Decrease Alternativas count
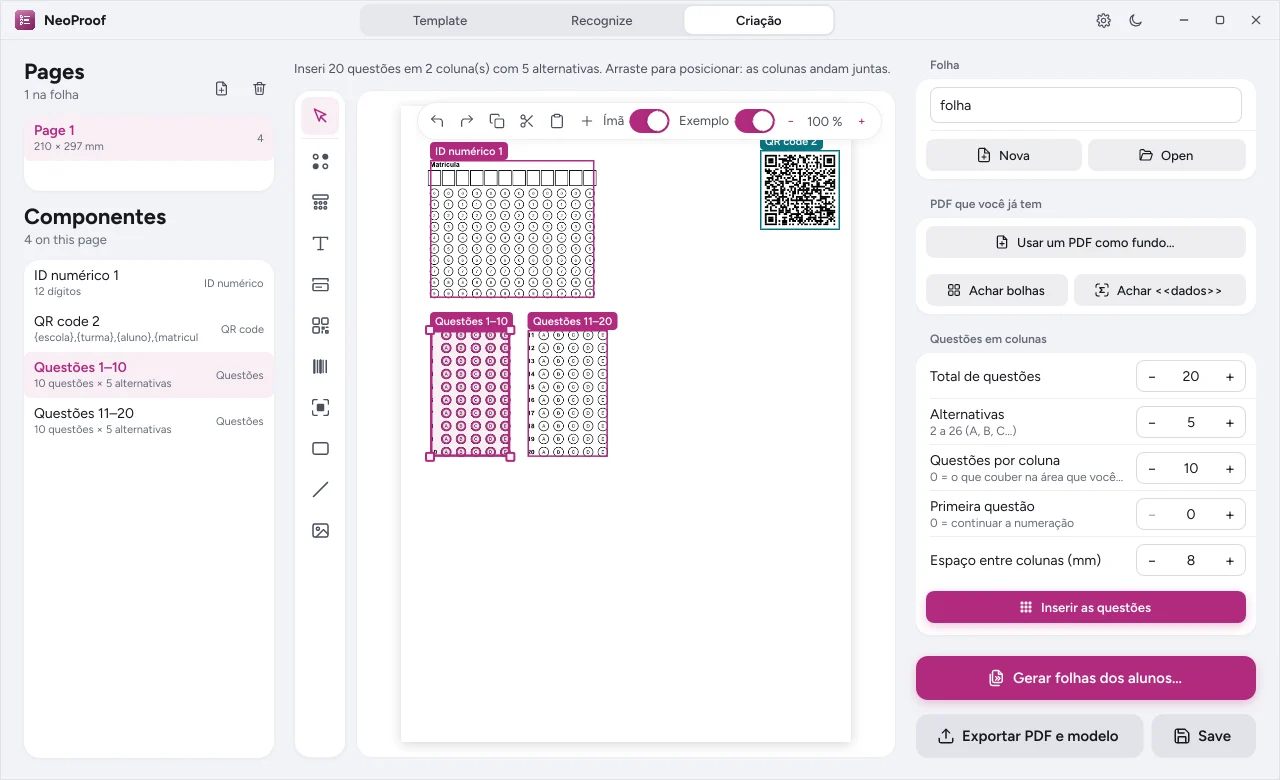Screen dimensions: 1280x780 click(1152, 423)
